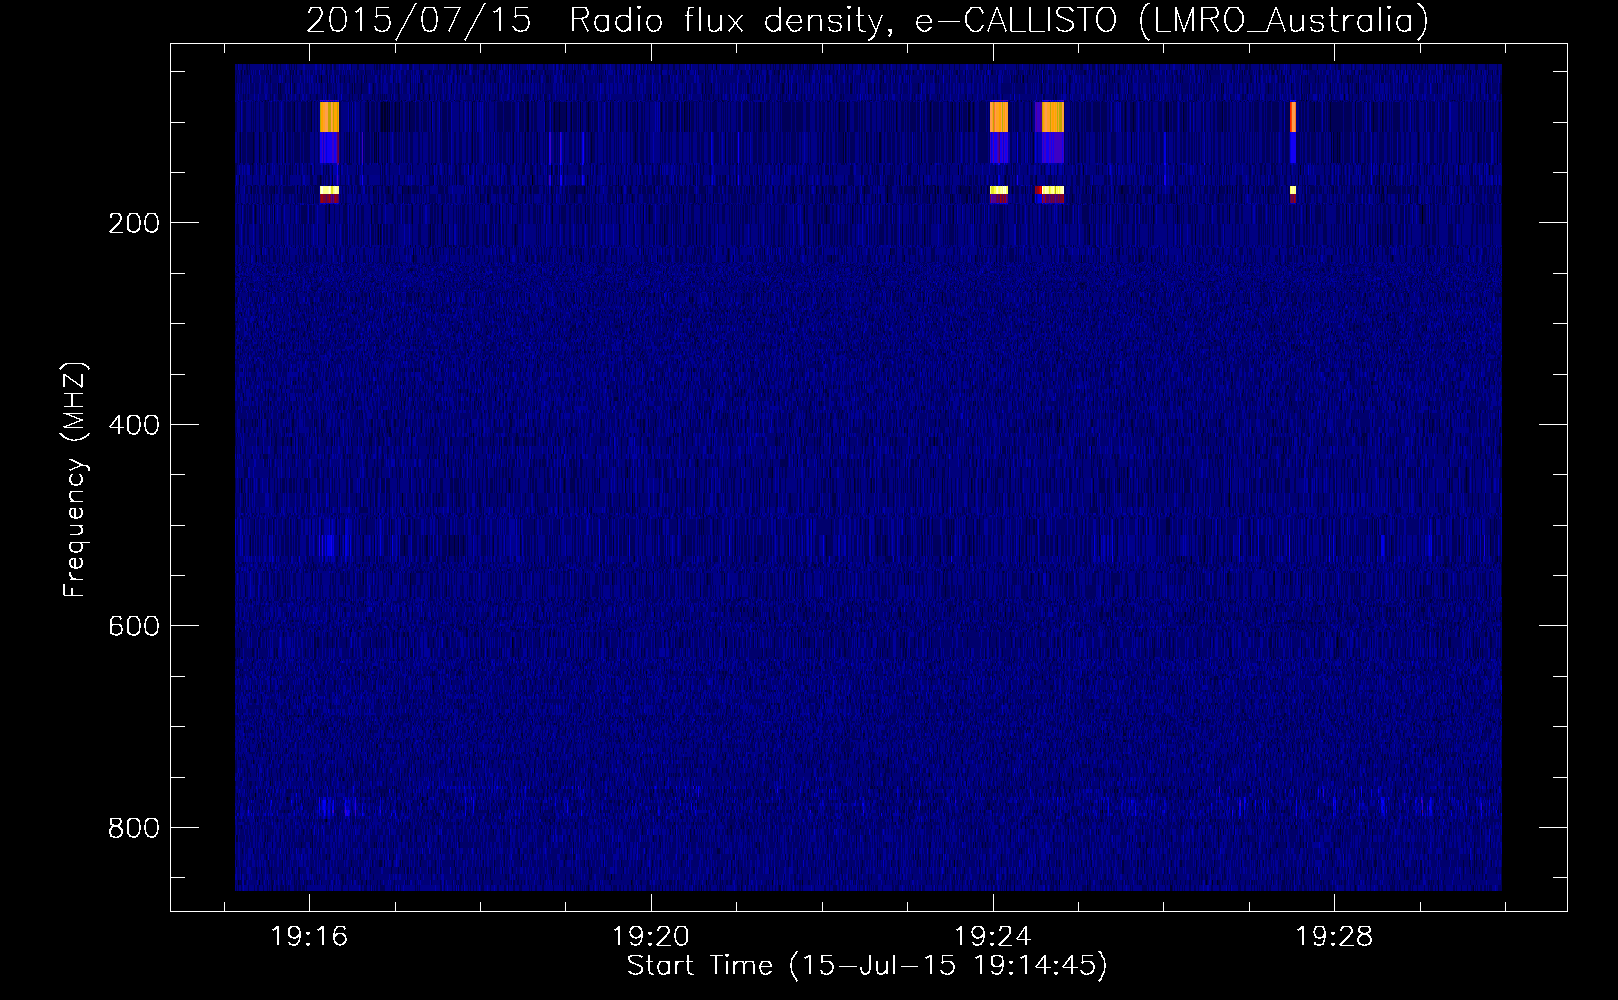Image resolution: width=1618 pixels, height=1000 pixels.
Task: Click the 19:24 time tick label
Action: pyautogui.click(x=993, y=937)
